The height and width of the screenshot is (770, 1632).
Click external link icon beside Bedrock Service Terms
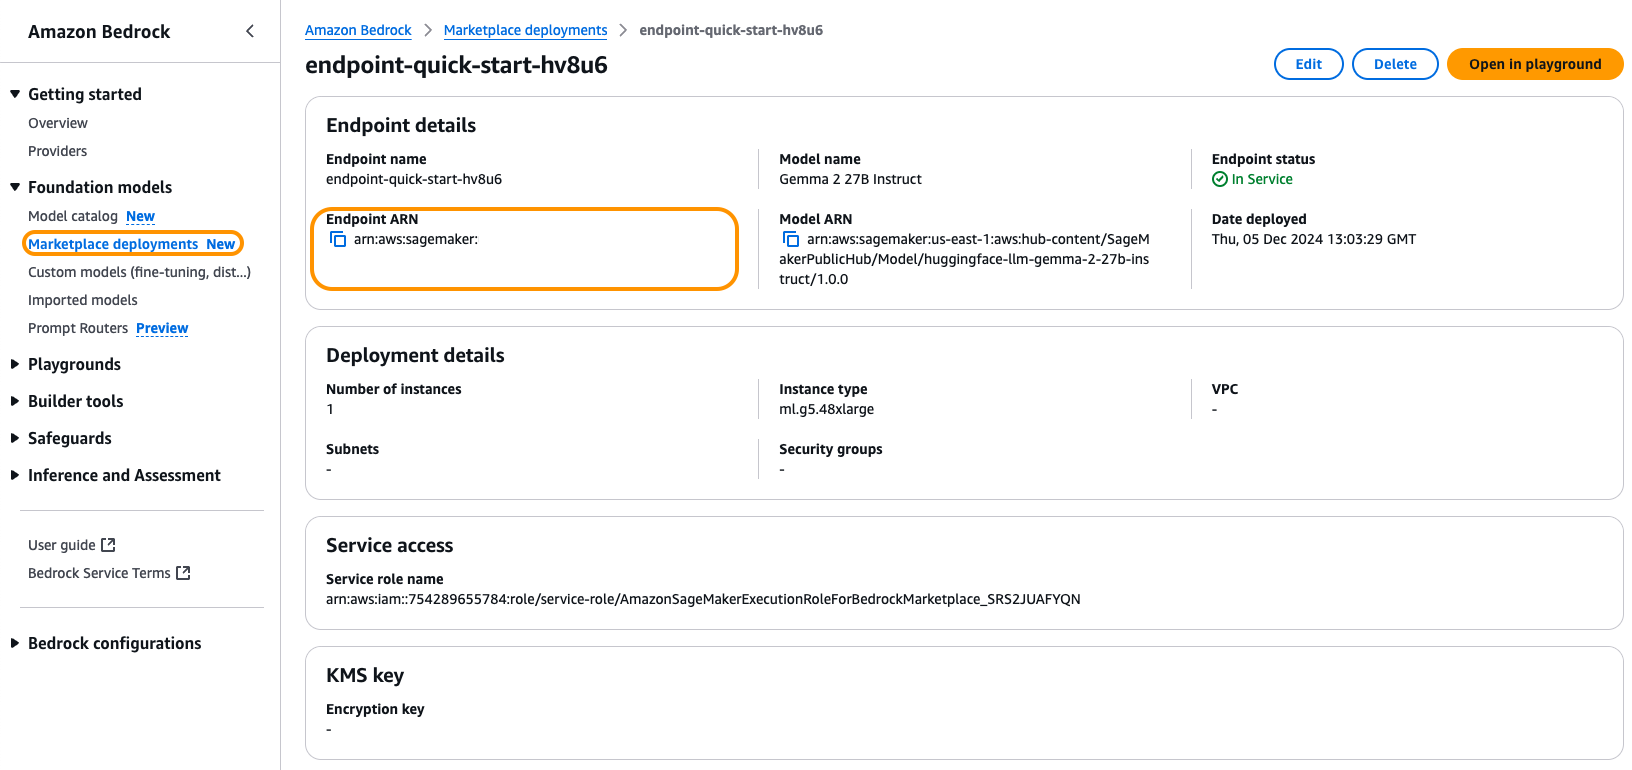coord(183,573)
